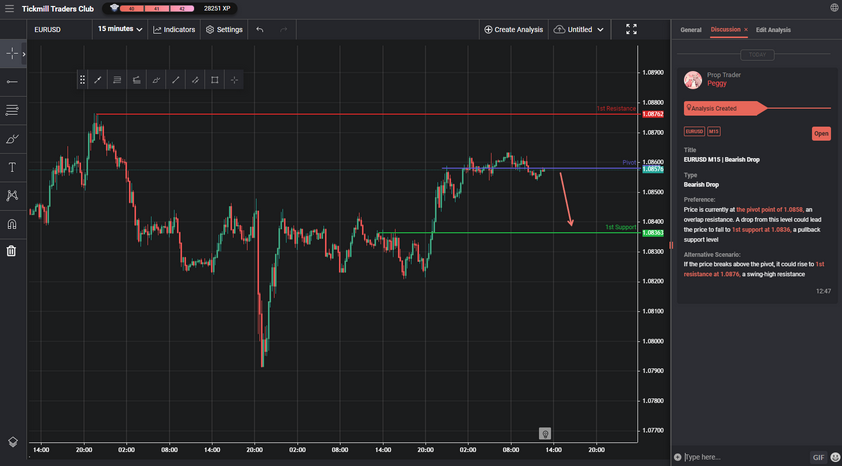The height and width of the screenshot is (466, 842).
Task: Toggle the magnet snap mode
Action: 12,224
